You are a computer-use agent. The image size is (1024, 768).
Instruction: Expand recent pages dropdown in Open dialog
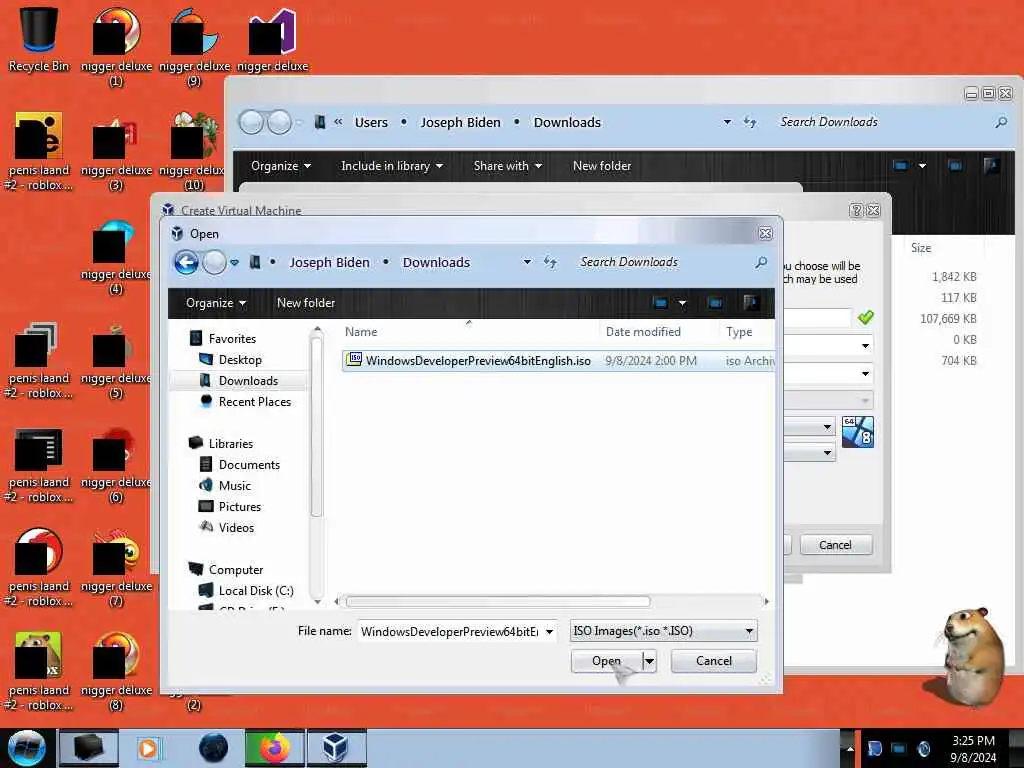pyautogui.click(x=234, y=263)
